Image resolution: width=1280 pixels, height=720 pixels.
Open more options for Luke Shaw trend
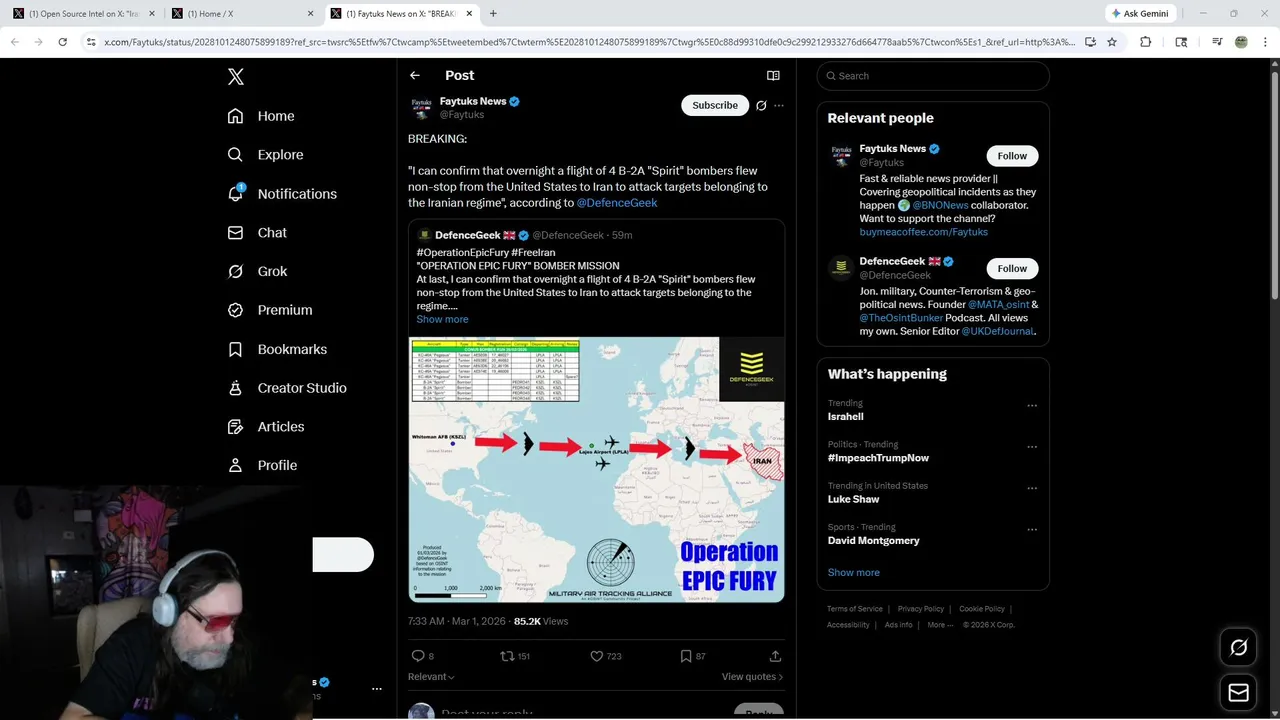pos(1032,489)
